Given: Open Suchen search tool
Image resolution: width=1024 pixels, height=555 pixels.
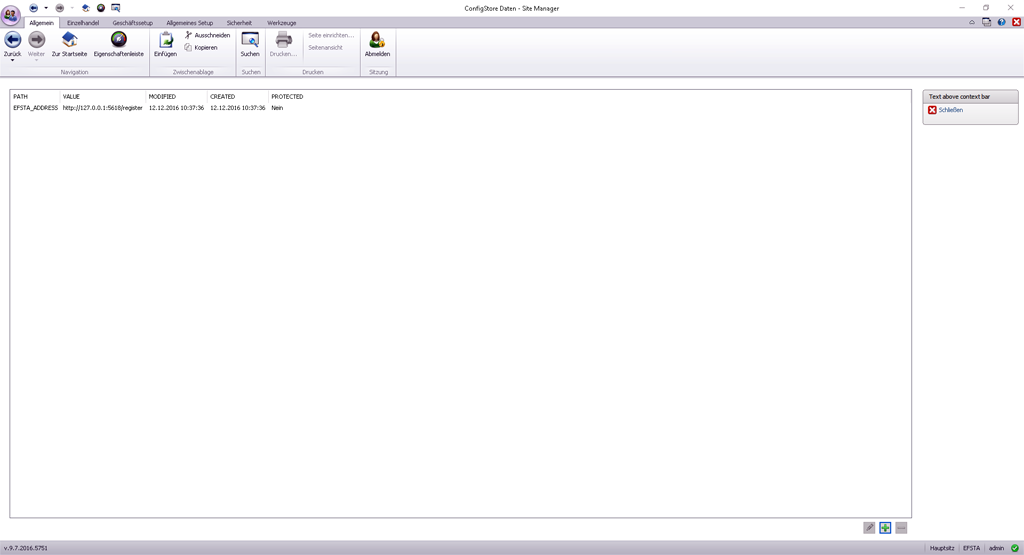Looking at the screenshot, I should (x=250, y=41).
